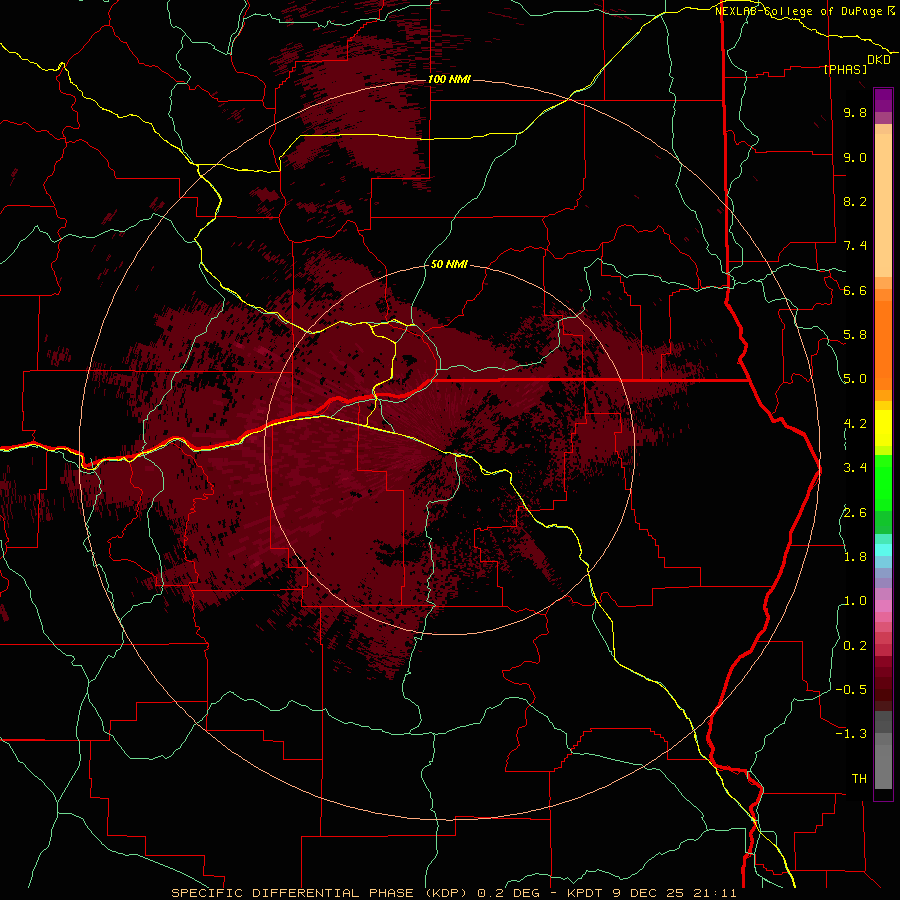This screenshot has width=900, height=900.
Task: Pick the orange band of the color bar
Action: [883, 344]
